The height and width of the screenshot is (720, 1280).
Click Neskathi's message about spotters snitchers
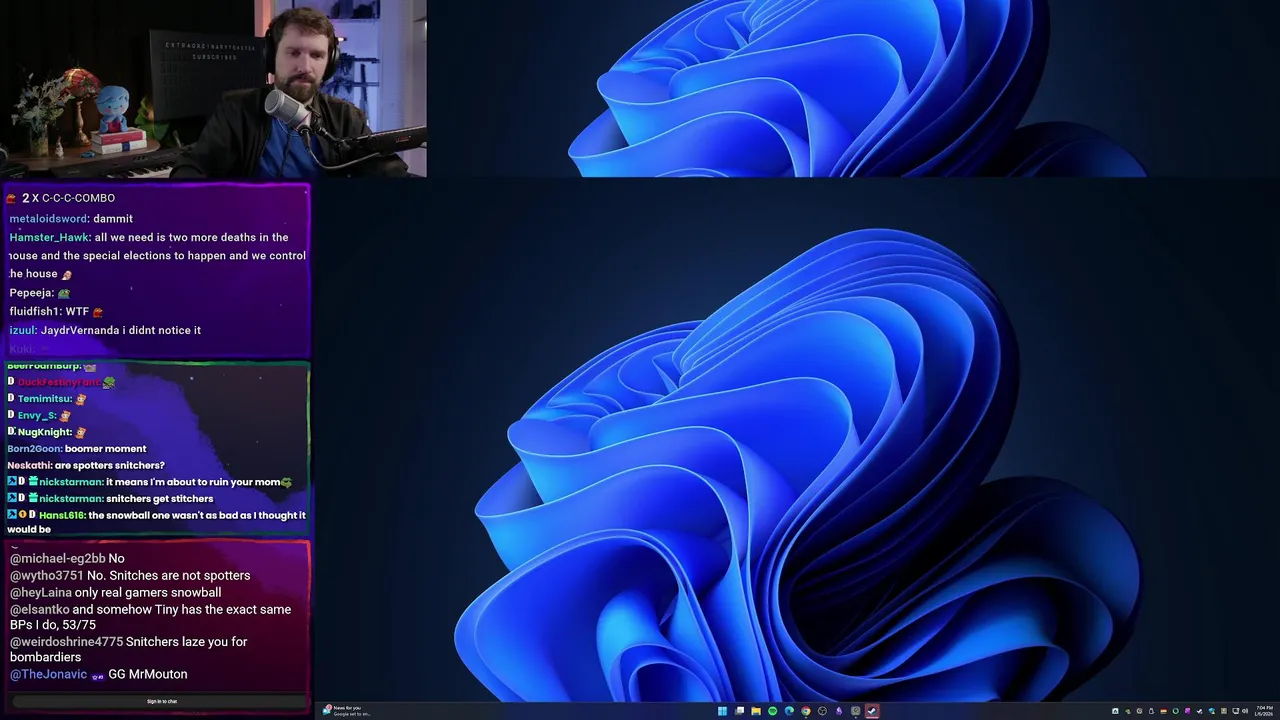(86, 465)
